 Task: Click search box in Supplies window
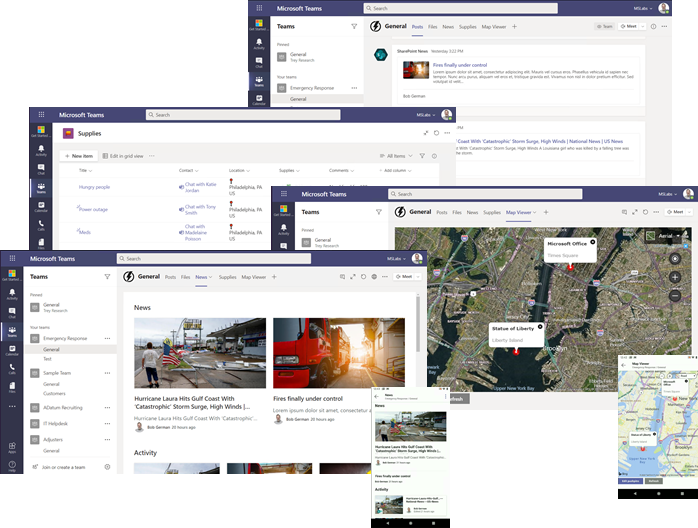pos(243,115)
